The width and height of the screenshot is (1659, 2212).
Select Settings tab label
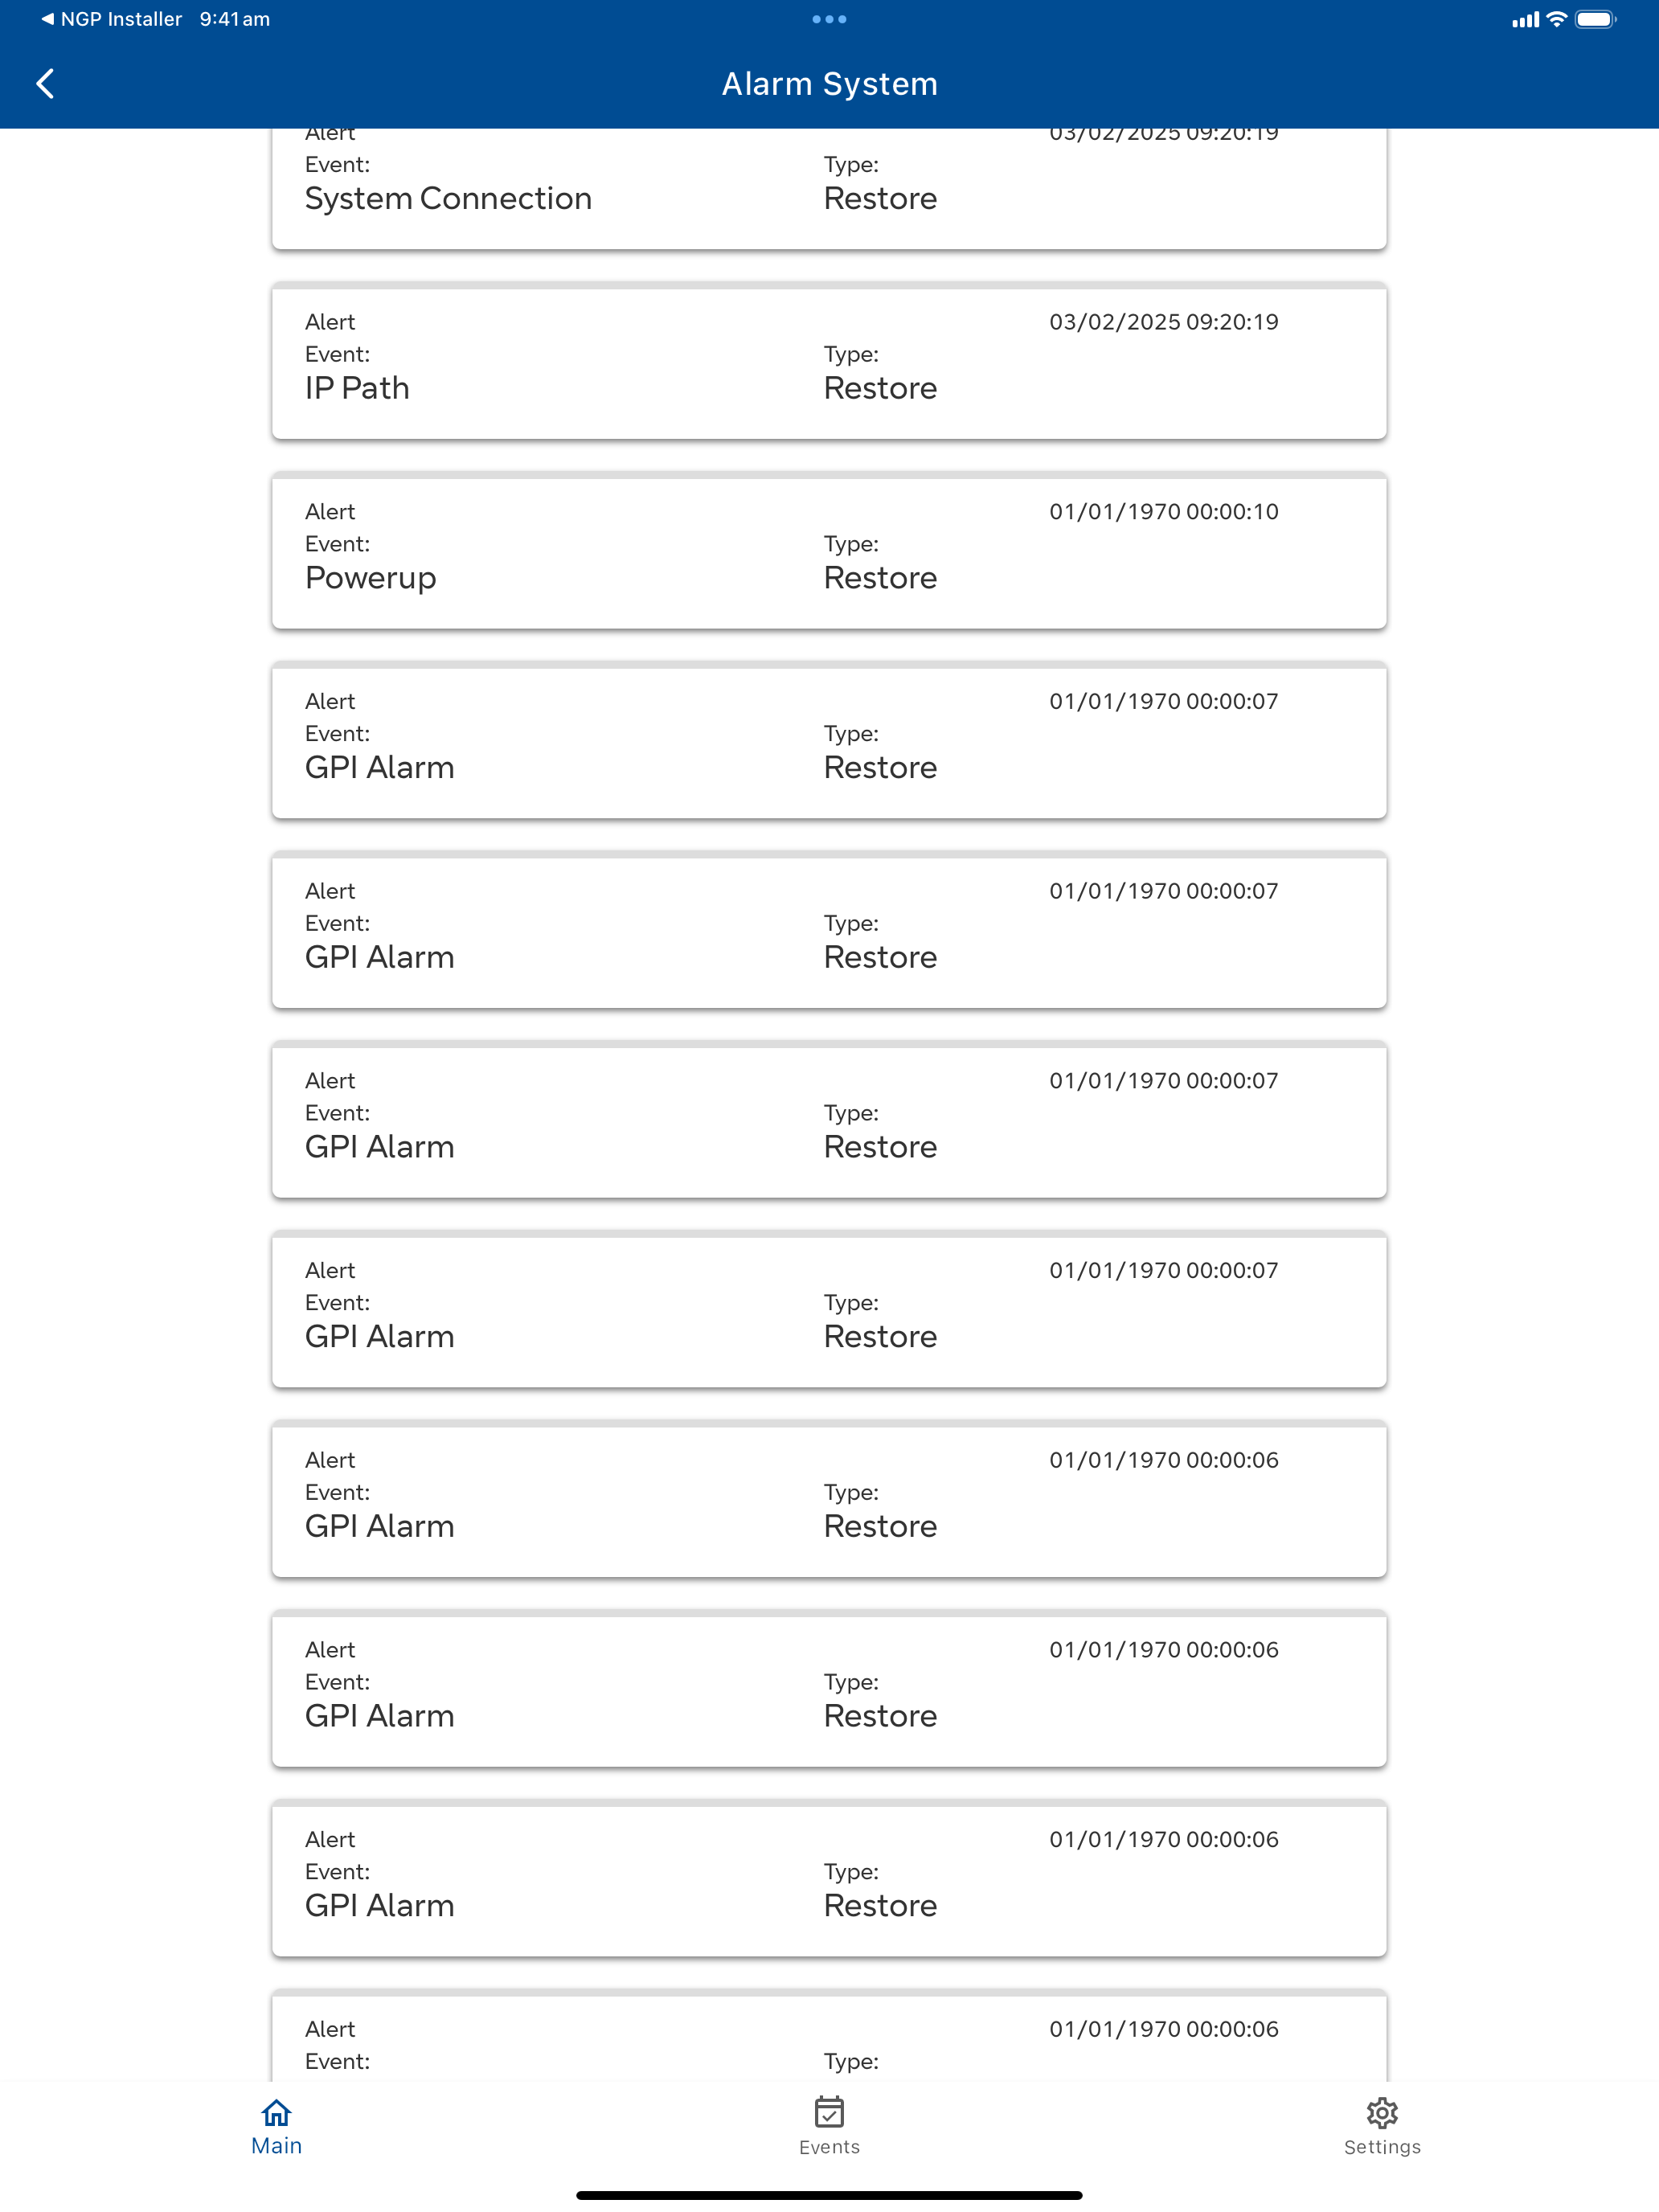tap(1382, 2147)
